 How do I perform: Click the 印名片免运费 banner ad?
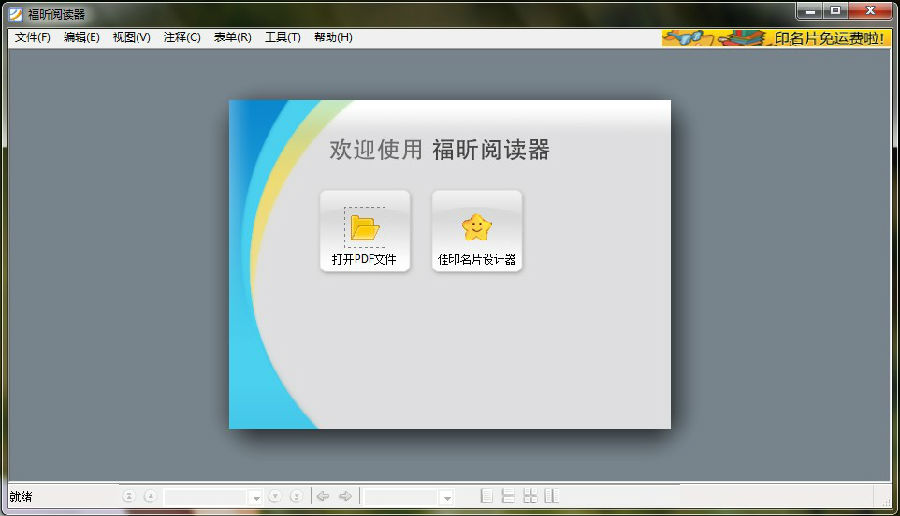coord(775,38)
